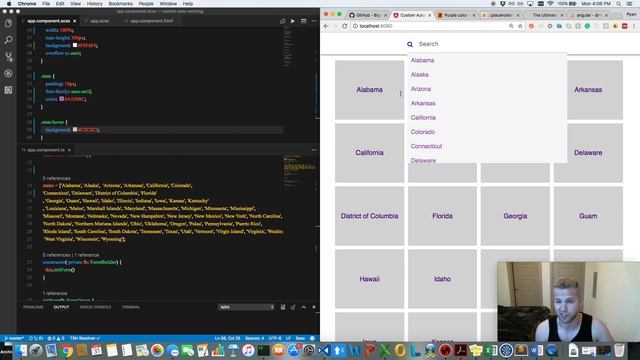
Task: Click the master branch in the status bar
Action: [x=14, y=338]
